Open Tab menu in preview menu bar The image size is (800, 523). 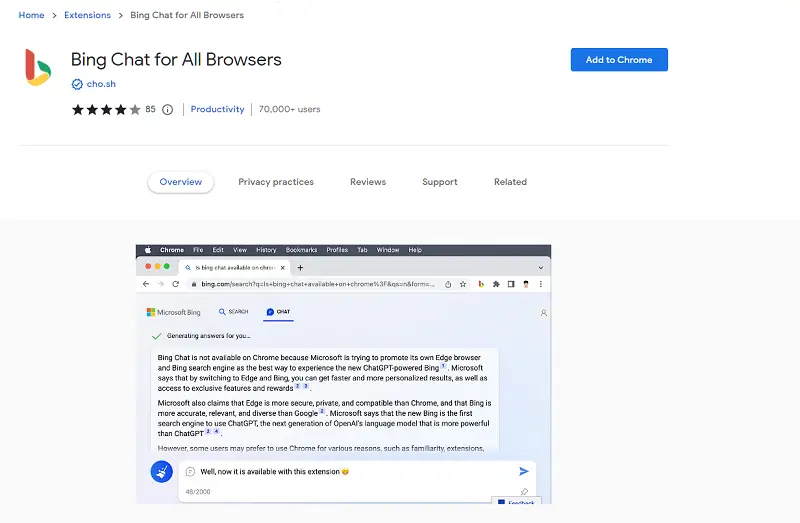pos(362,250)
